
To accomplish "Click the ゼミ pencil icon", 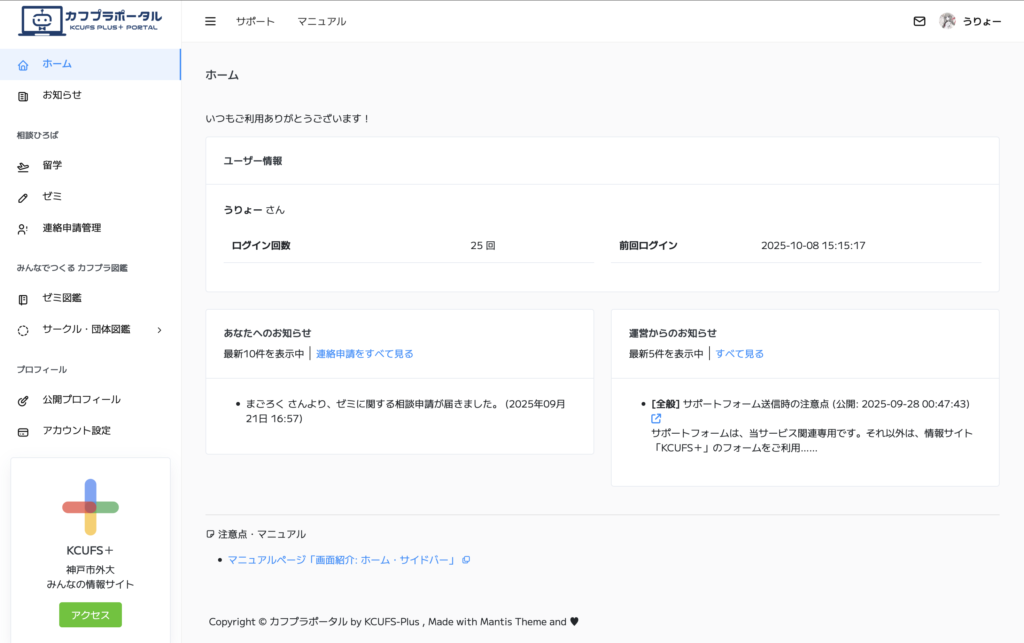I will click(x=24, y=197).
